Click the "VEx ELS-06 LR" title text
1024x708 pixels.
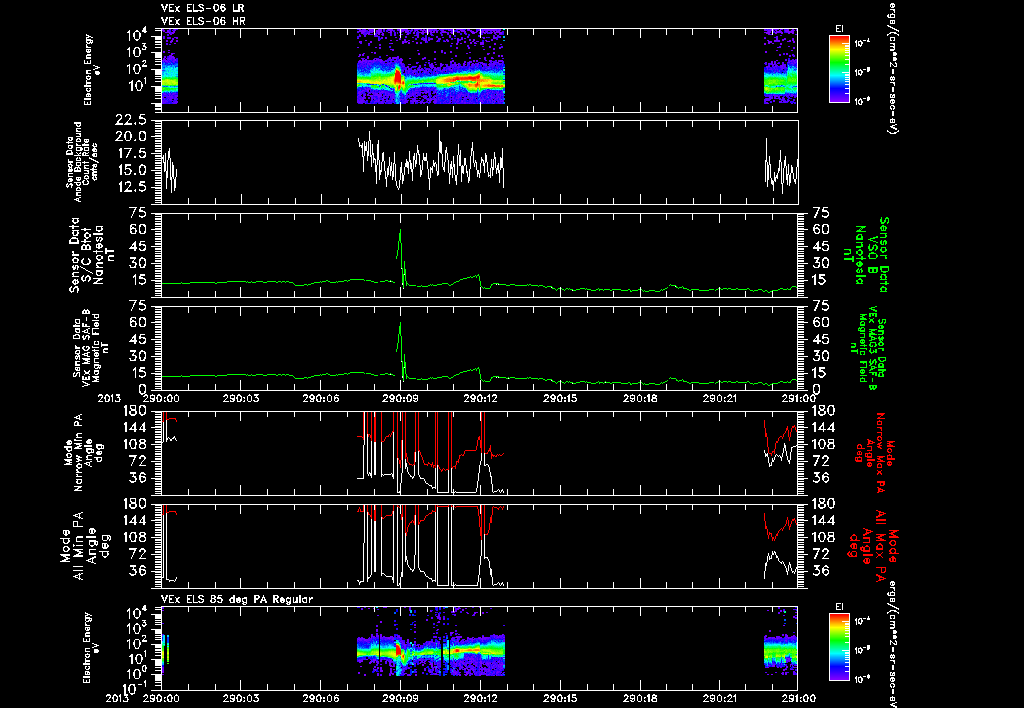pos(202,8)
